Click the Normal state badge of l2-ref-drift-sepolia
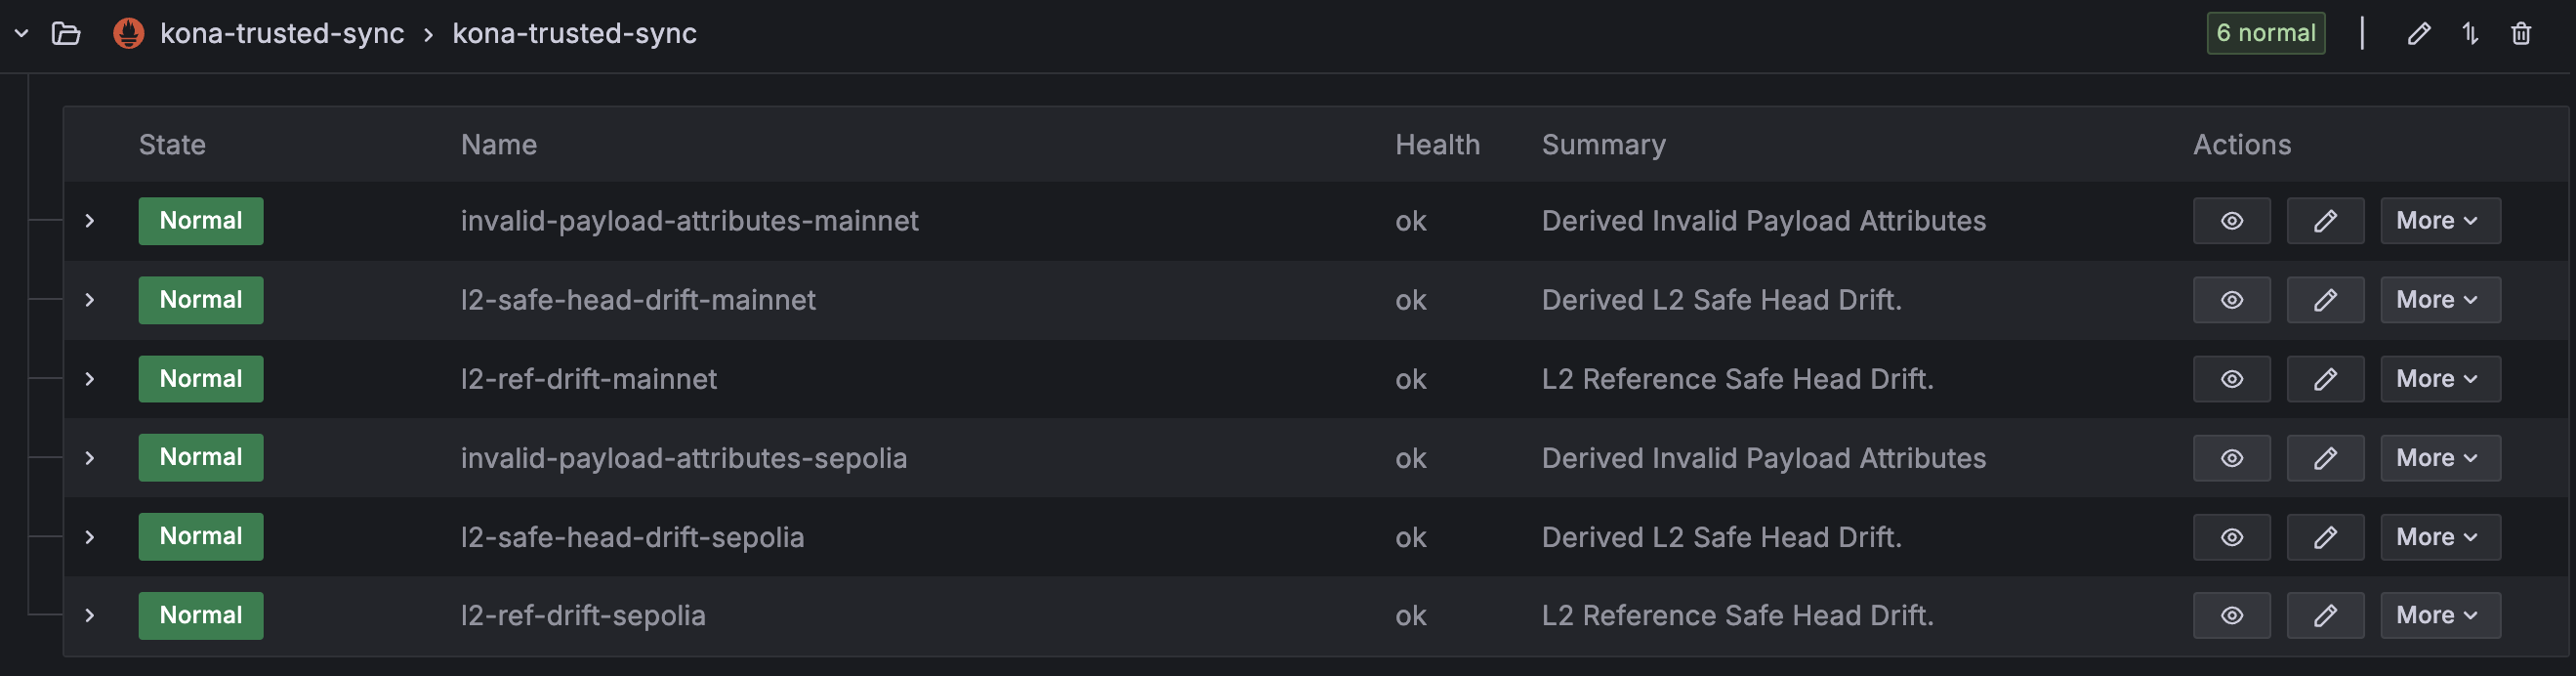 coord(201,615)
